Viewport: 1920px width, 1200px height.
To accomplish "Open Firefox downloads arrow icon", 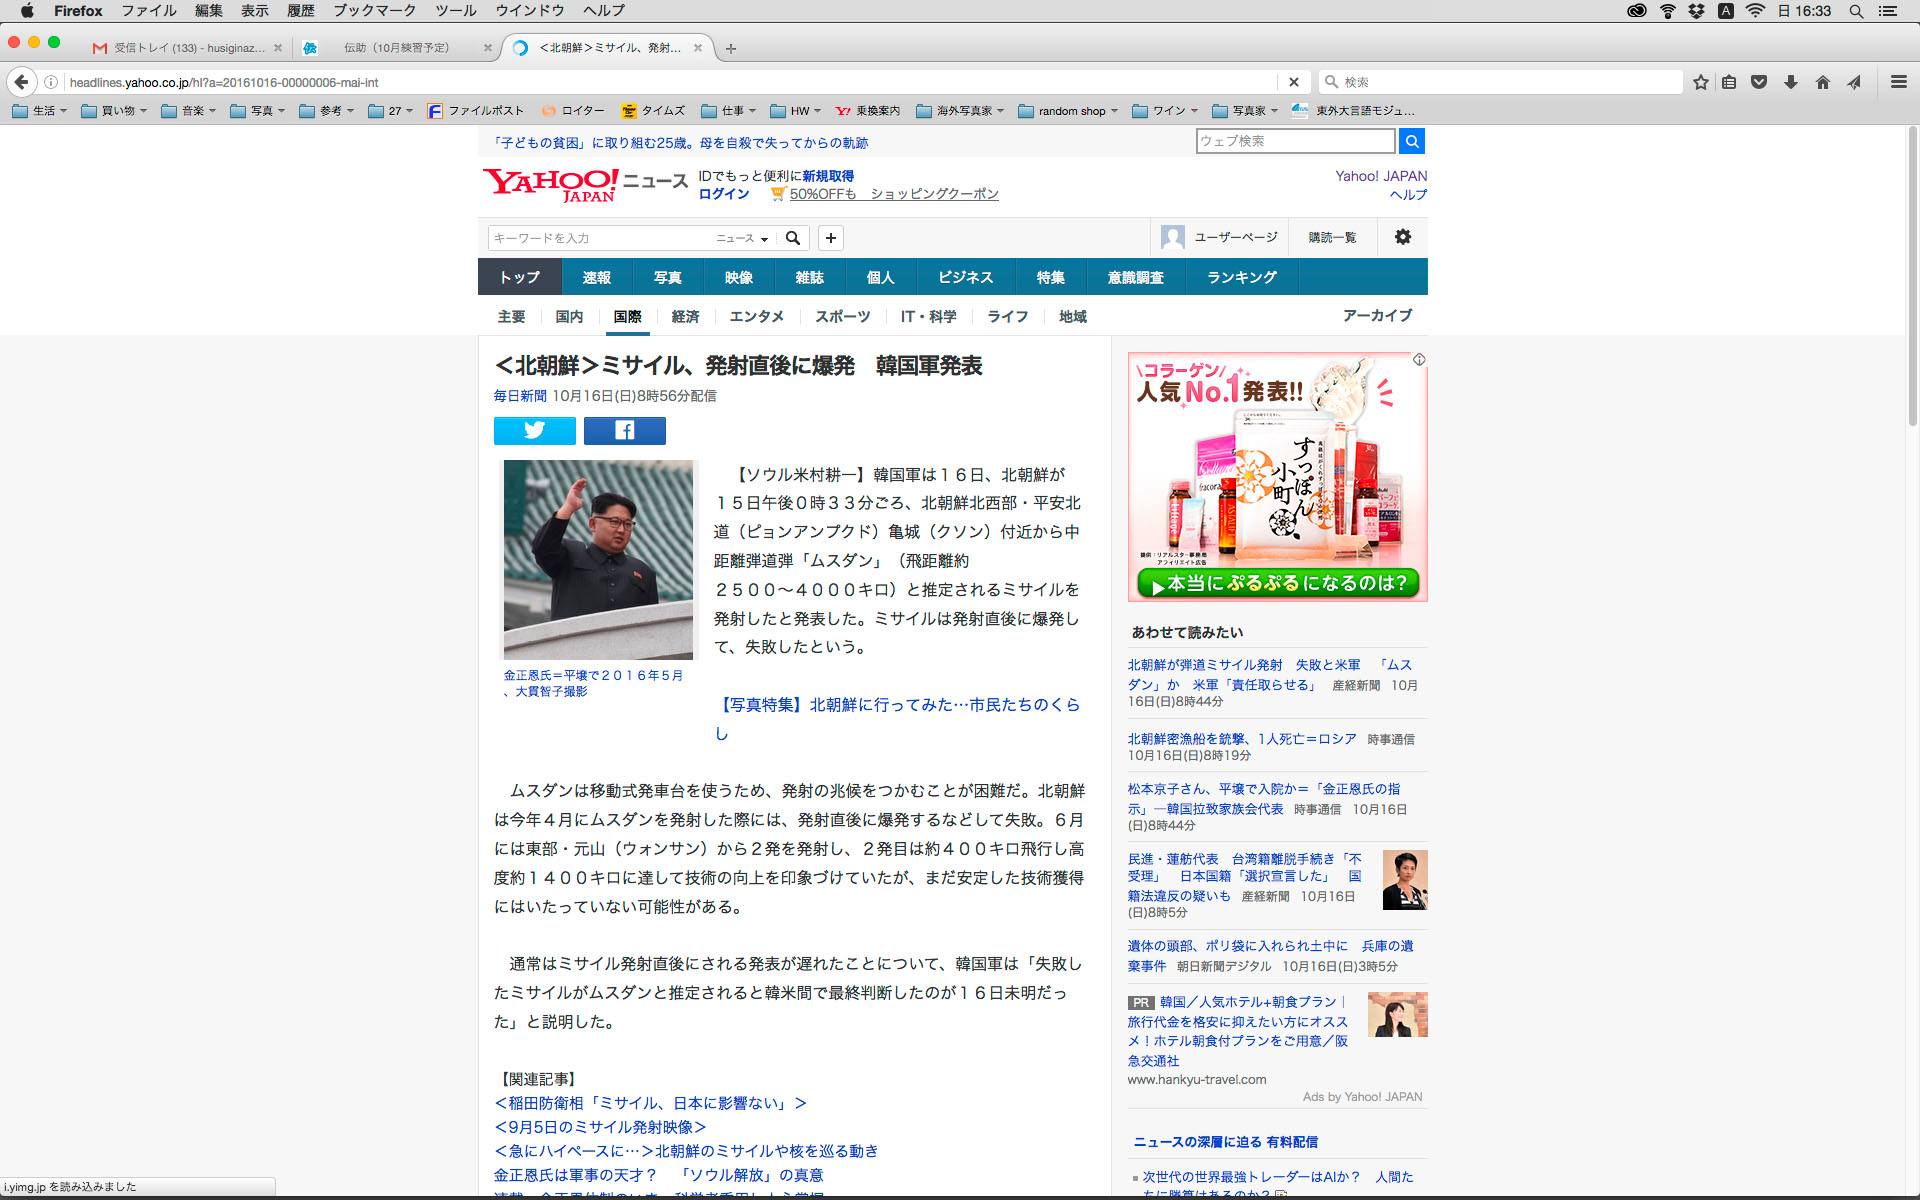I will pyautogui.click(x=1790, y=82).
